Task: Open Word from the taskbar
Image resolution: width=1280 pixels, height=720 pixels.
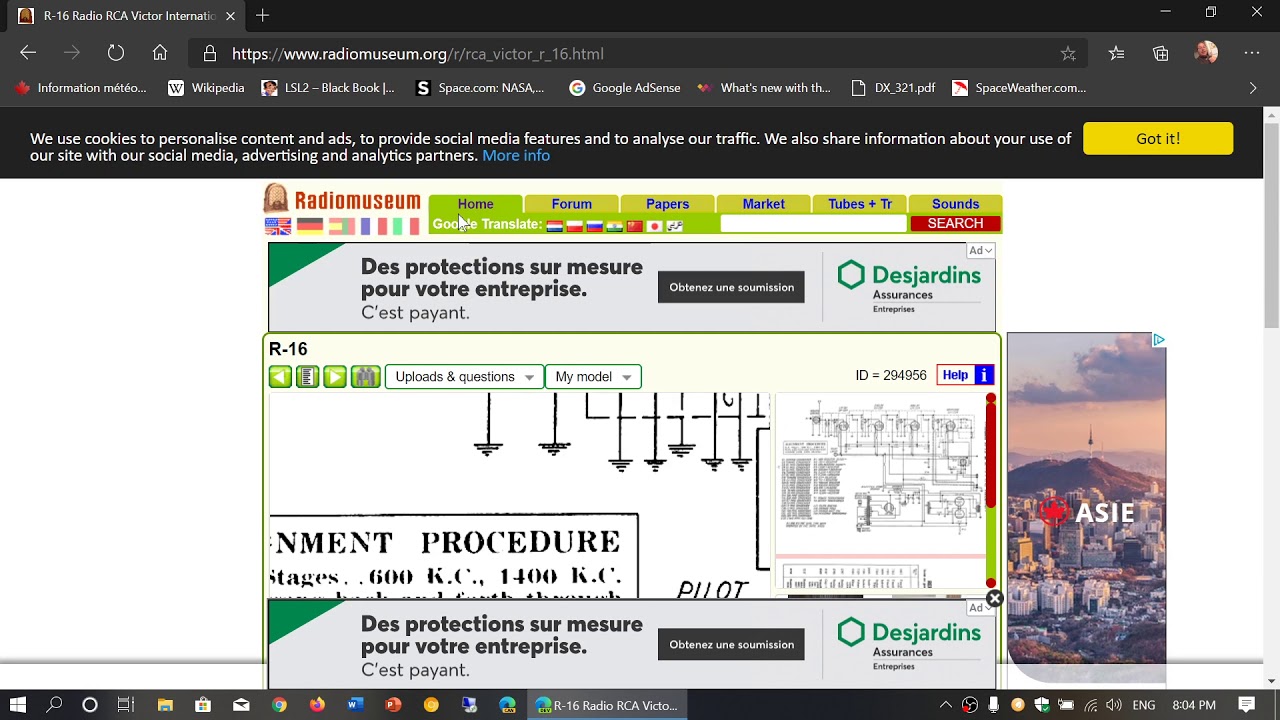Action: click(x=355, y=705)
